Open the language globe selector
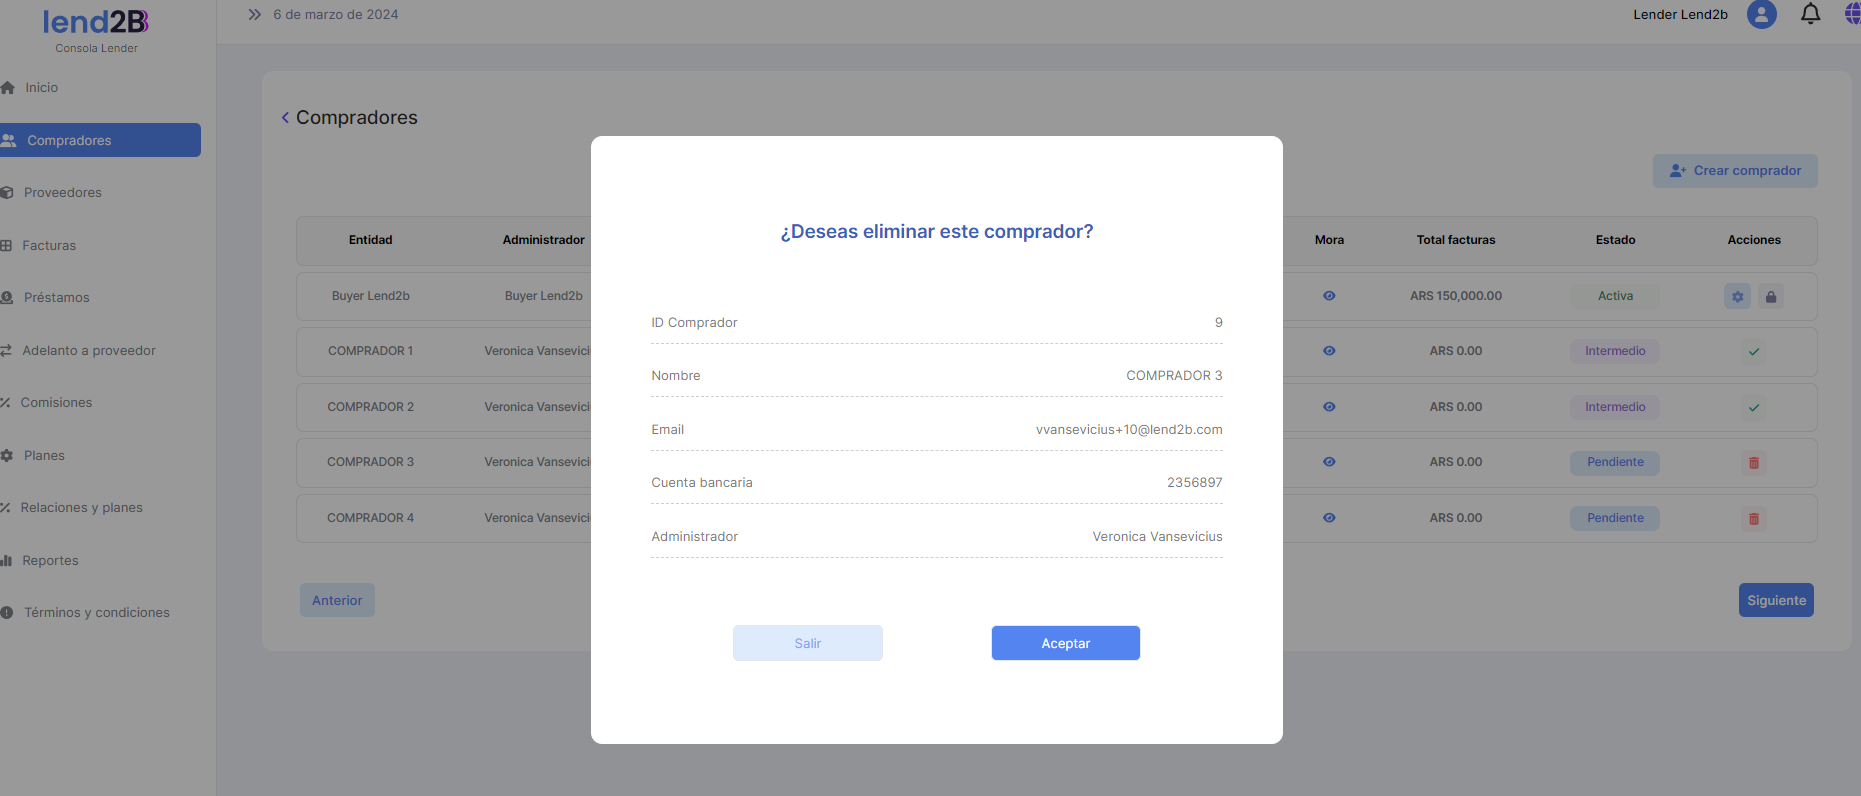Screen dimensions: 1861x796 pyautogui.click(x=1852, y=14)
